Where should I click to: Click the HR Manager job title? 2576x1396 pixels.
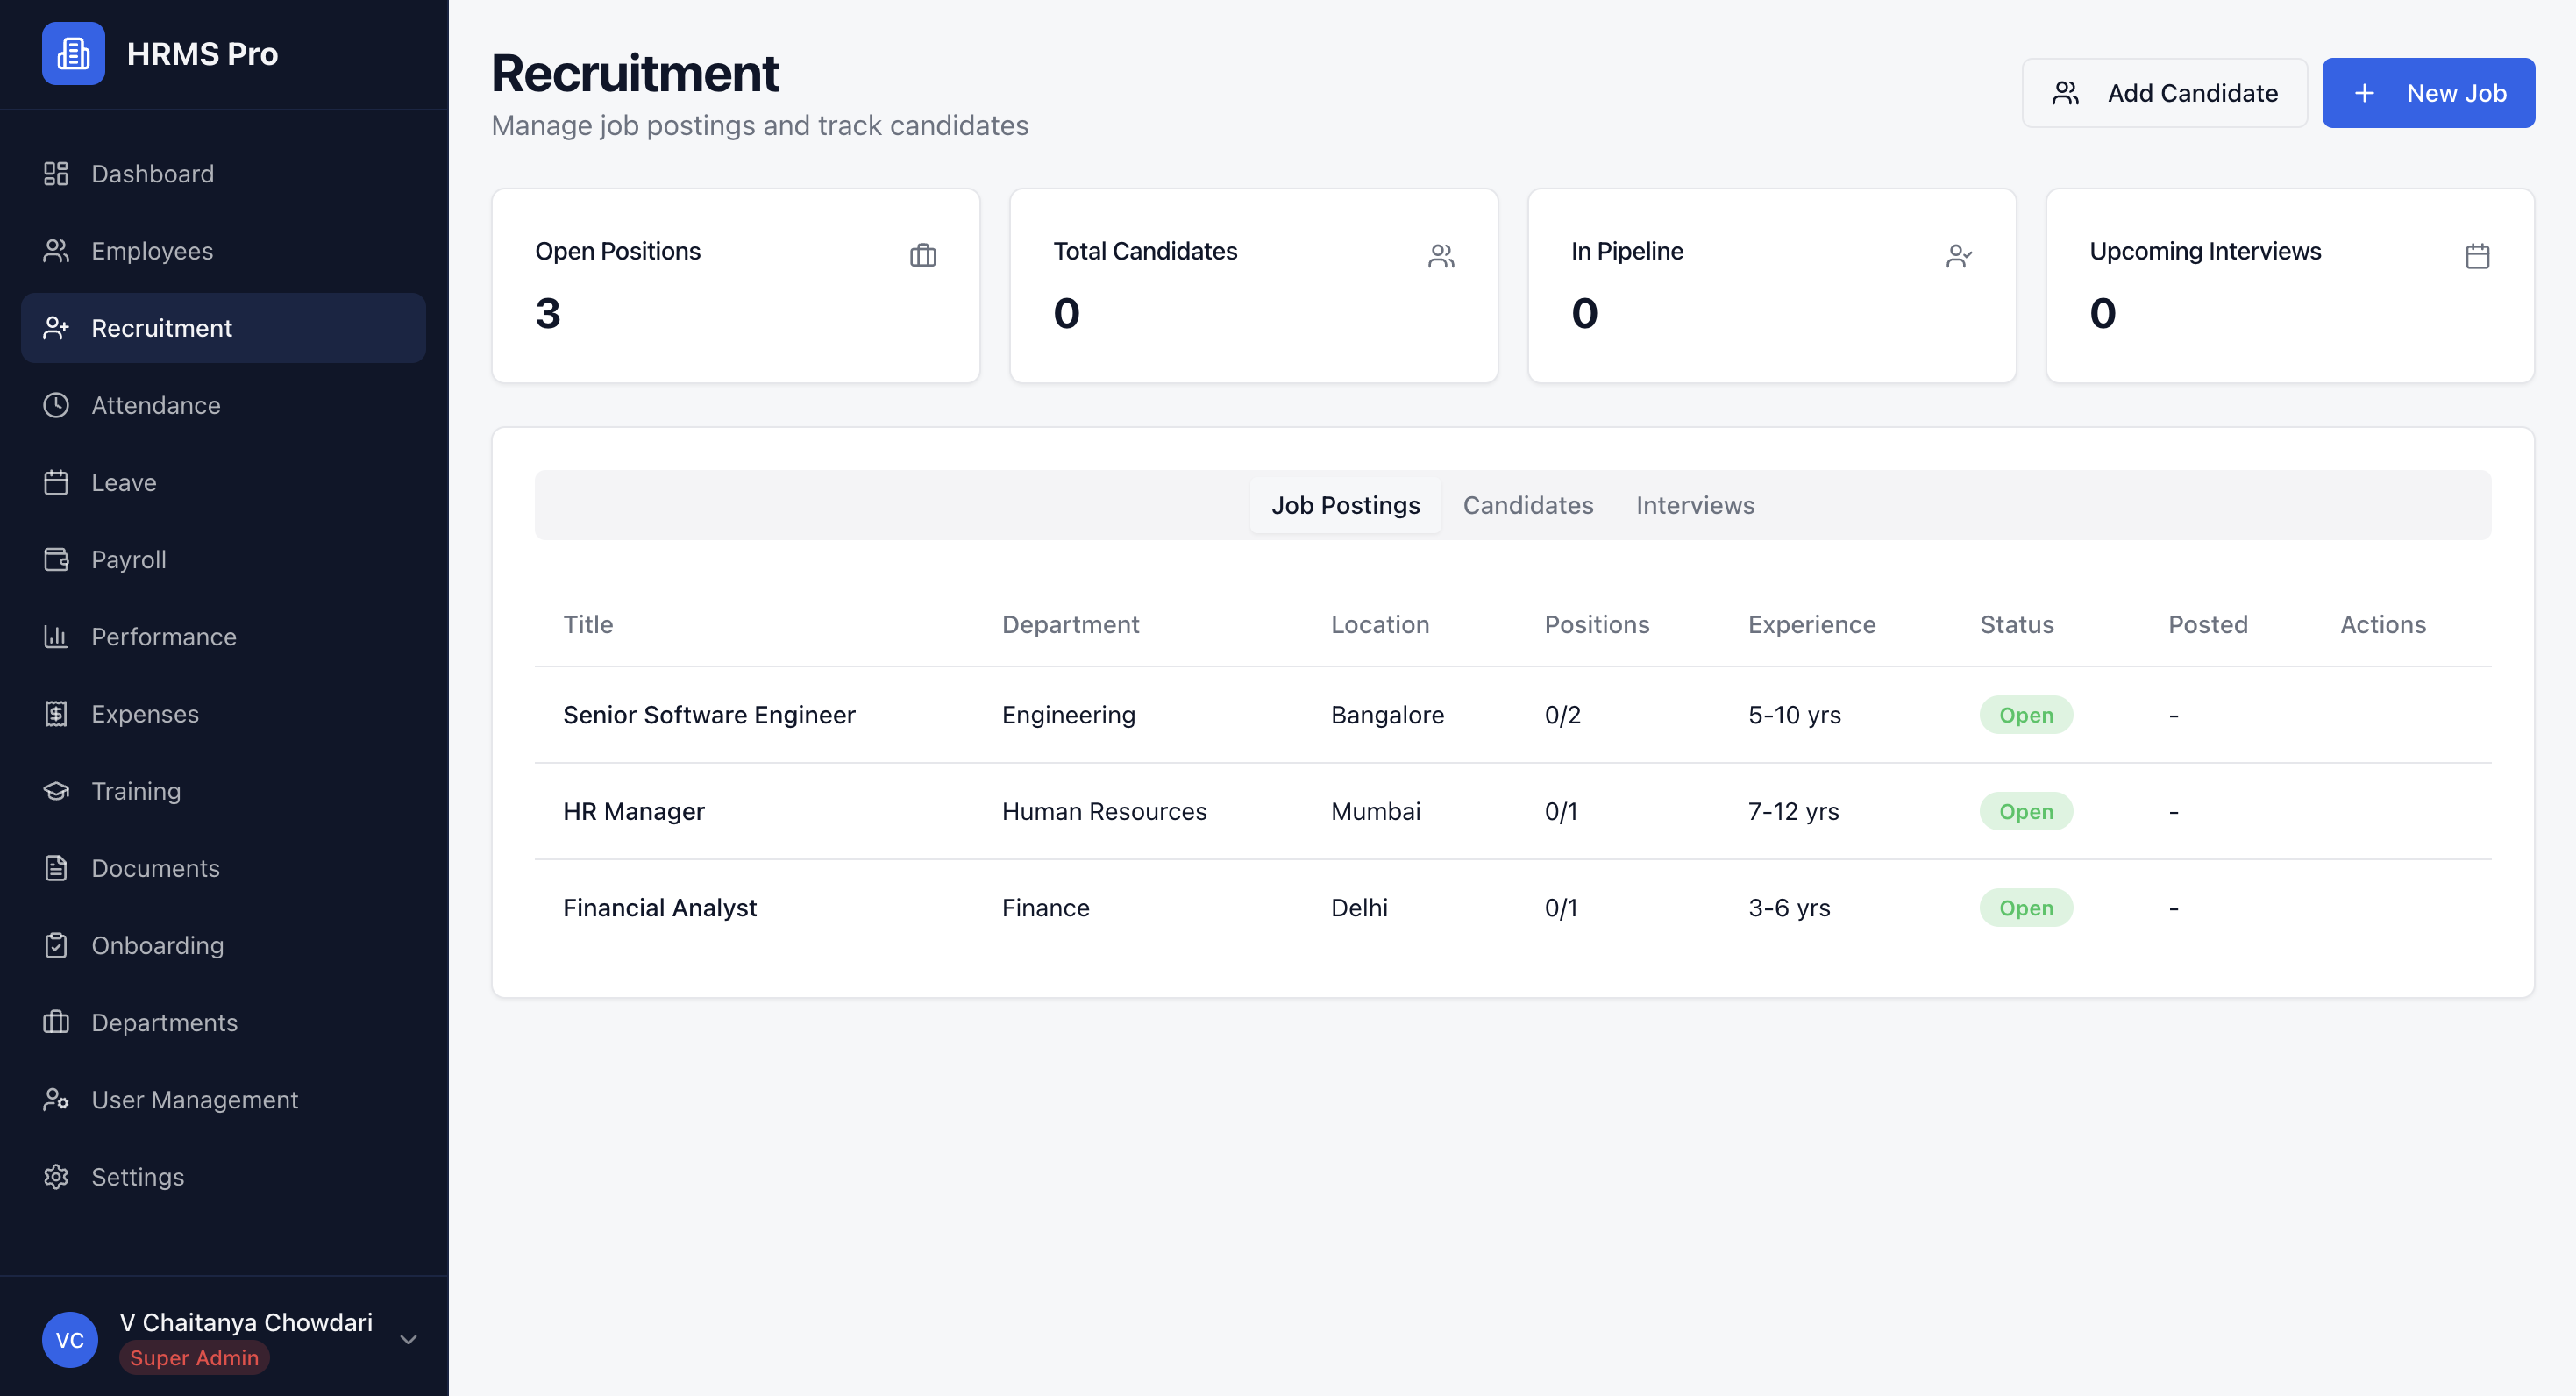pyautogui.click(x=633, y=811)
